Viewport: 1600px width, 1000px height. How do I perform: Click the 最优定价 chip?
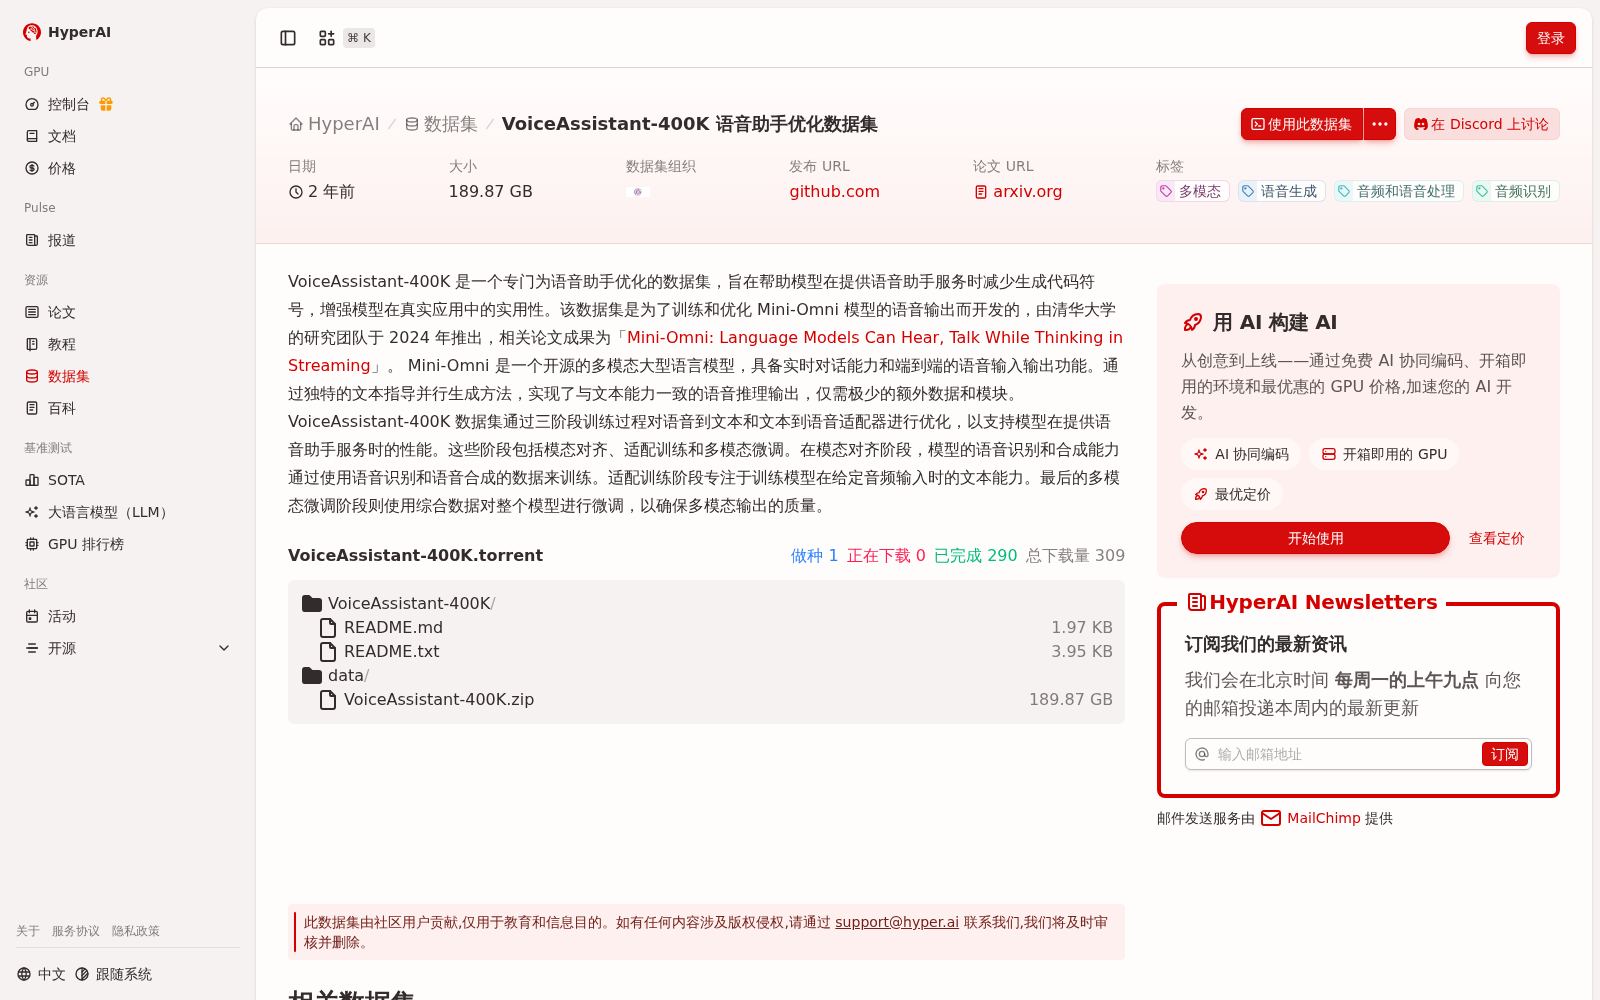click(1232, 494)
